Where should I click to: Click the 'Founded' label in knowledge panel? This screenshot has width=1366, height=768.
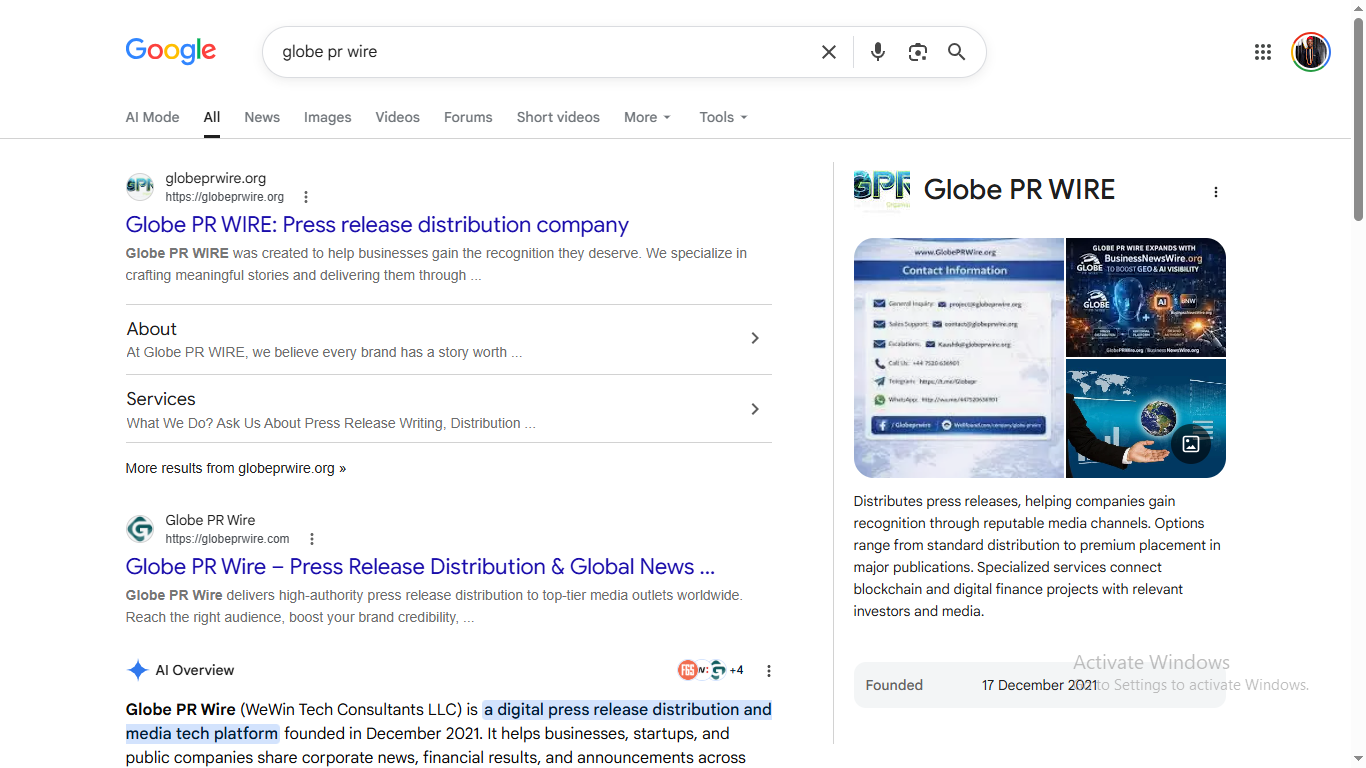click(894, 685)
